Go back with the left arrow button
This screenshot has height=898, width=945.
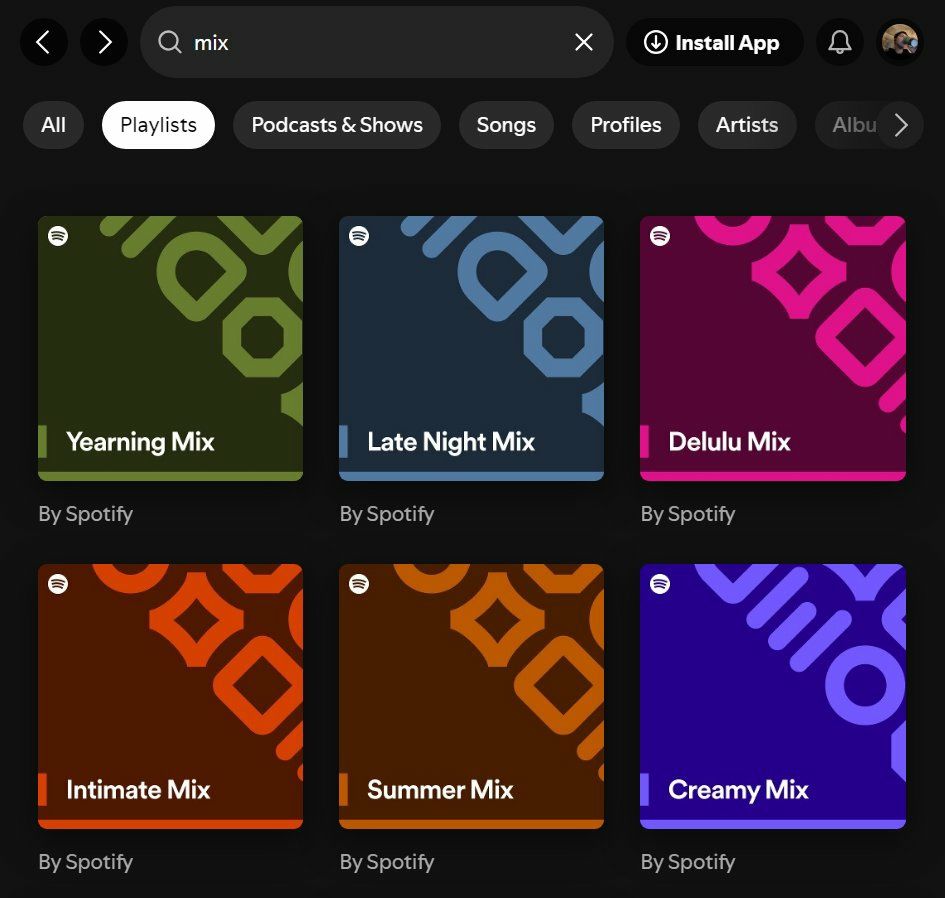click(43, 42)
